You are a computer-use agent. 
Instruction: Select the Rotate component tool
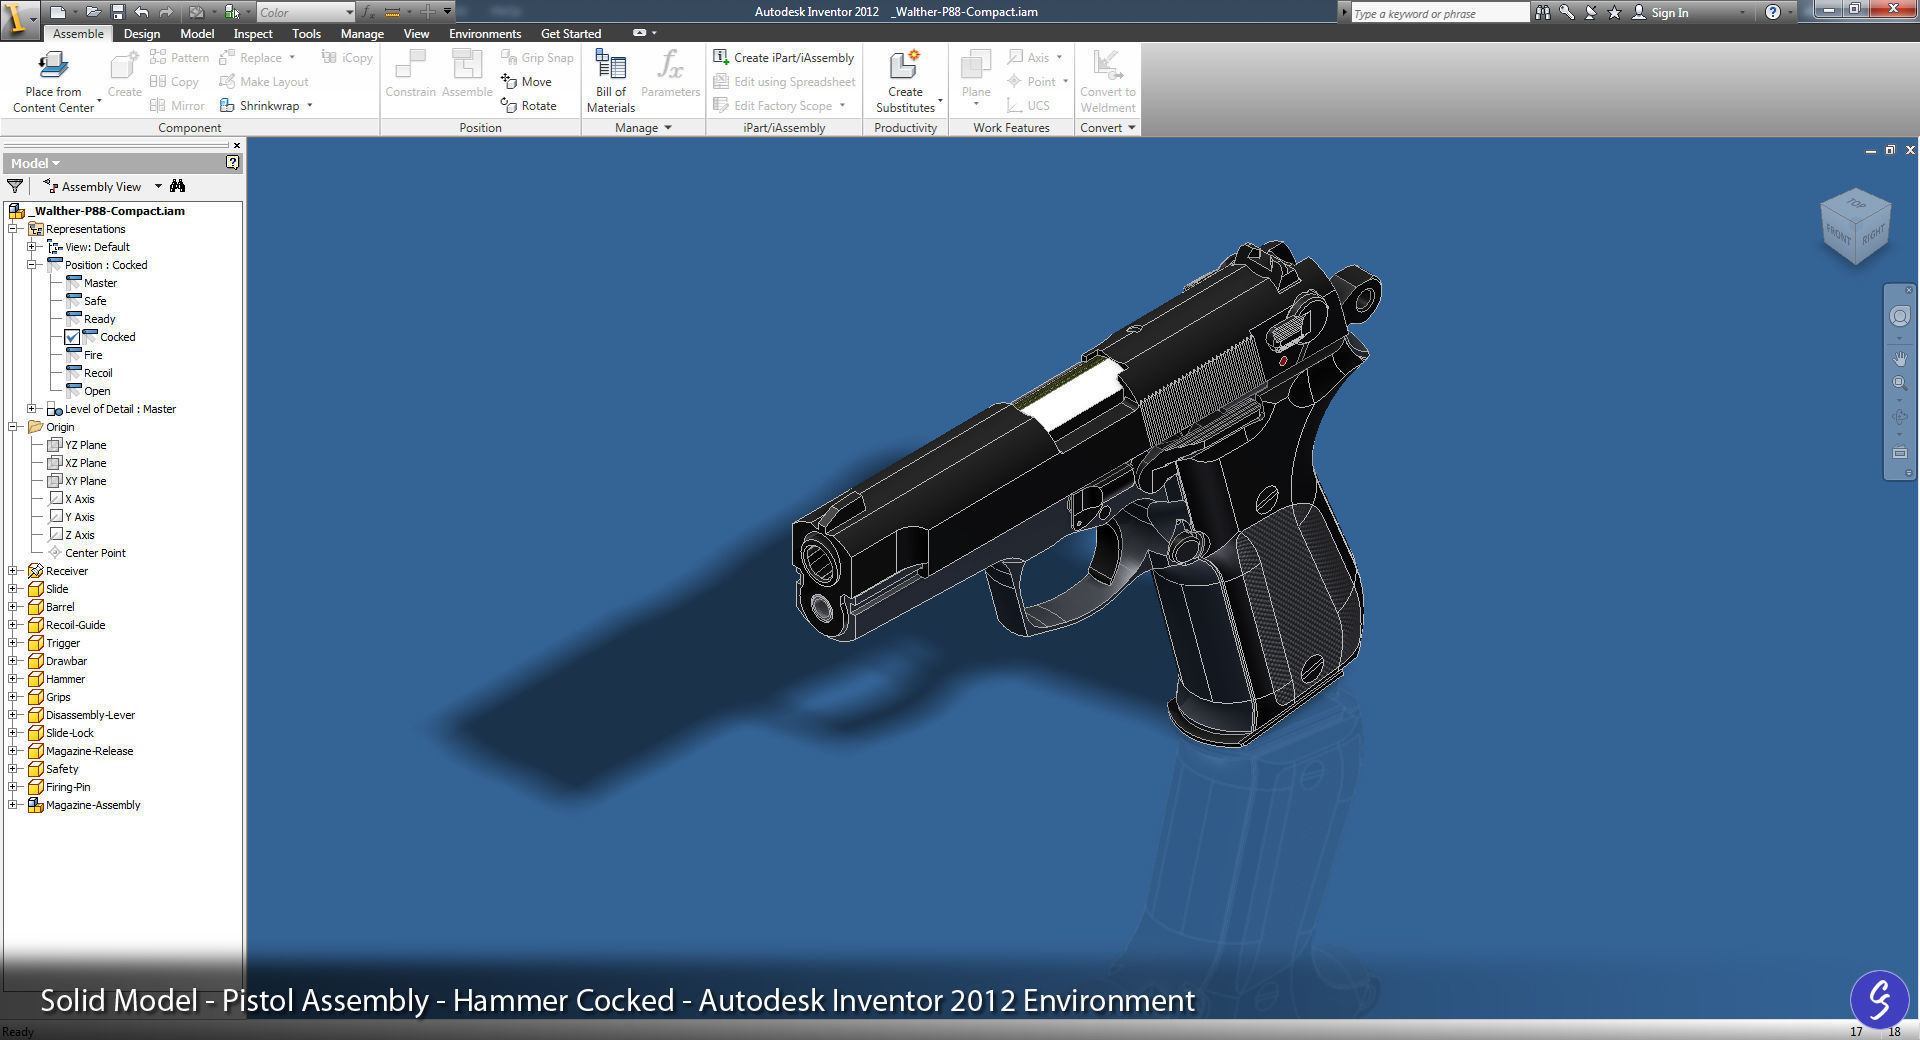coord(528,106)
